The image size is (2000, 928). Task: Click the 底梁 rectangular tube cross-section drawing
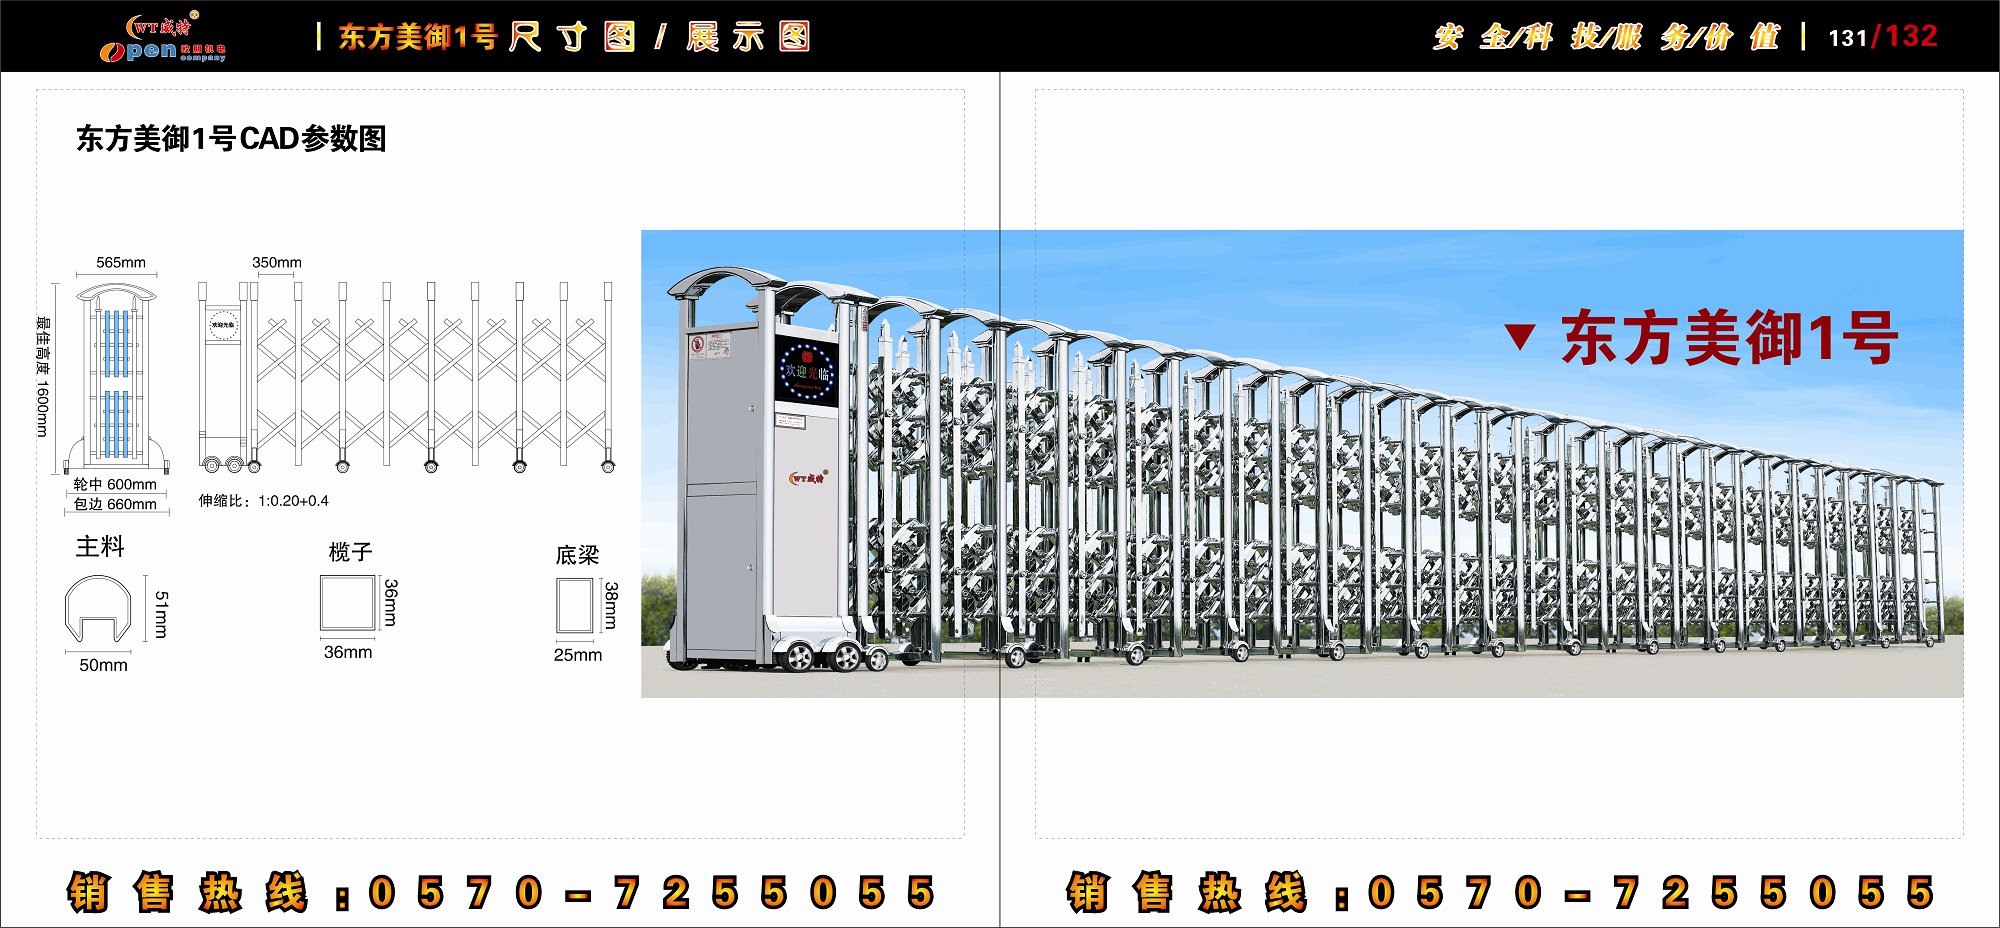click(x=575, y=606)
